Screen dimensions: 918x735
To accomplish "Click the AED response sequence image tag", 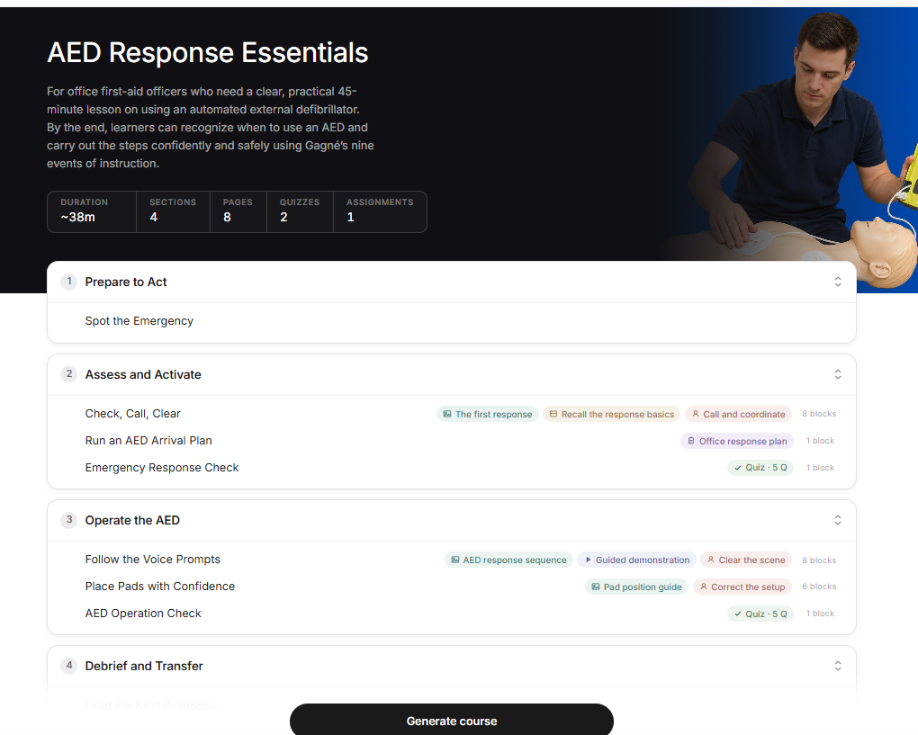I will (x=508, y=560).
